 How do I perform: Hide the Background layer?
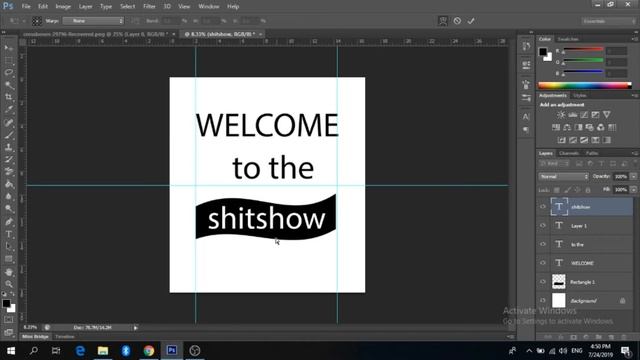click(x=543, y=300)
